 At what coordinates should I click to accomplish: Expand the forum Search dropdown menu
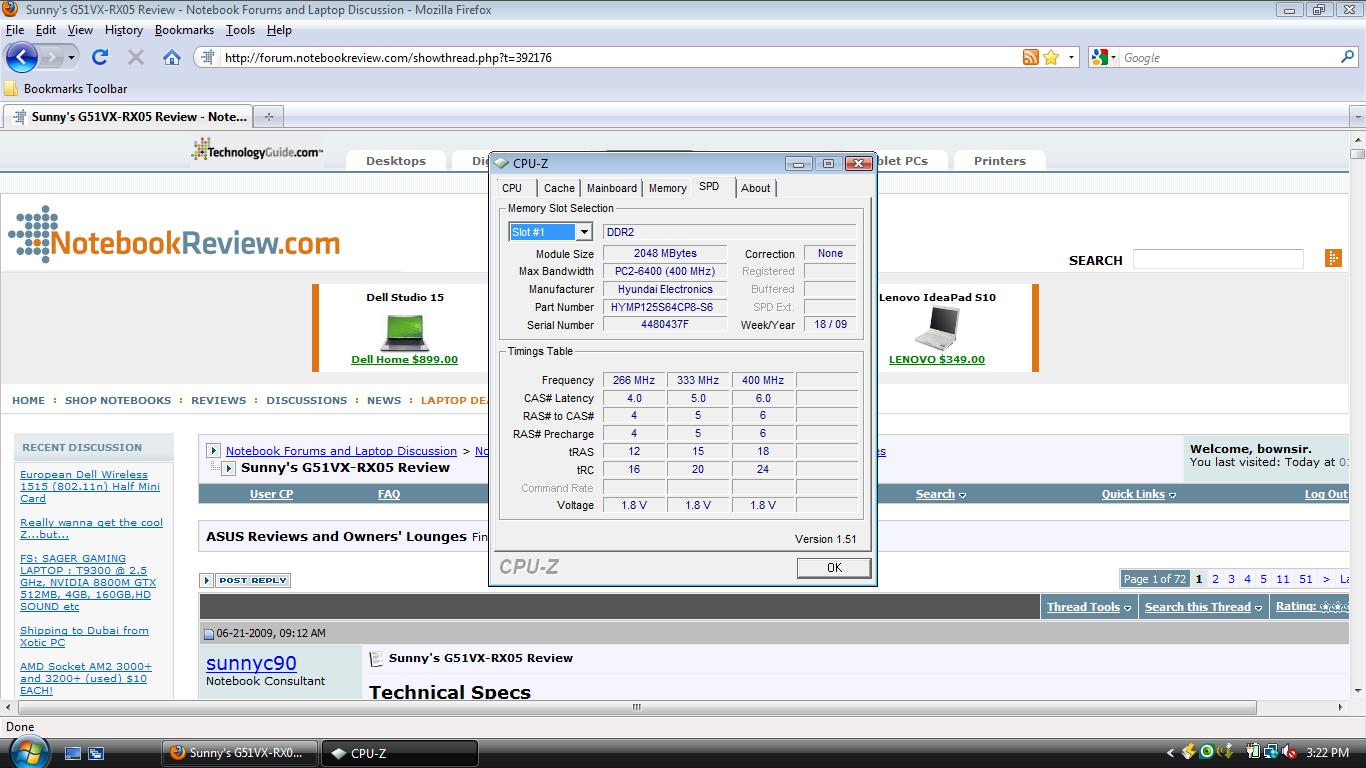coord(941,494)
